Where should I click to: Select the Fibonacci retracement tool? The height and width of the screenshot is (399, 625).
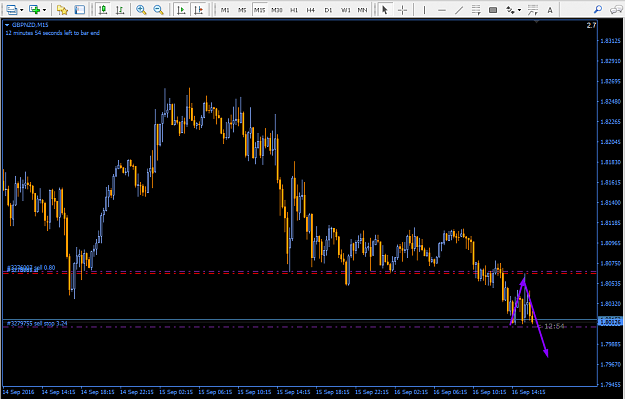[x=533, y=10]
